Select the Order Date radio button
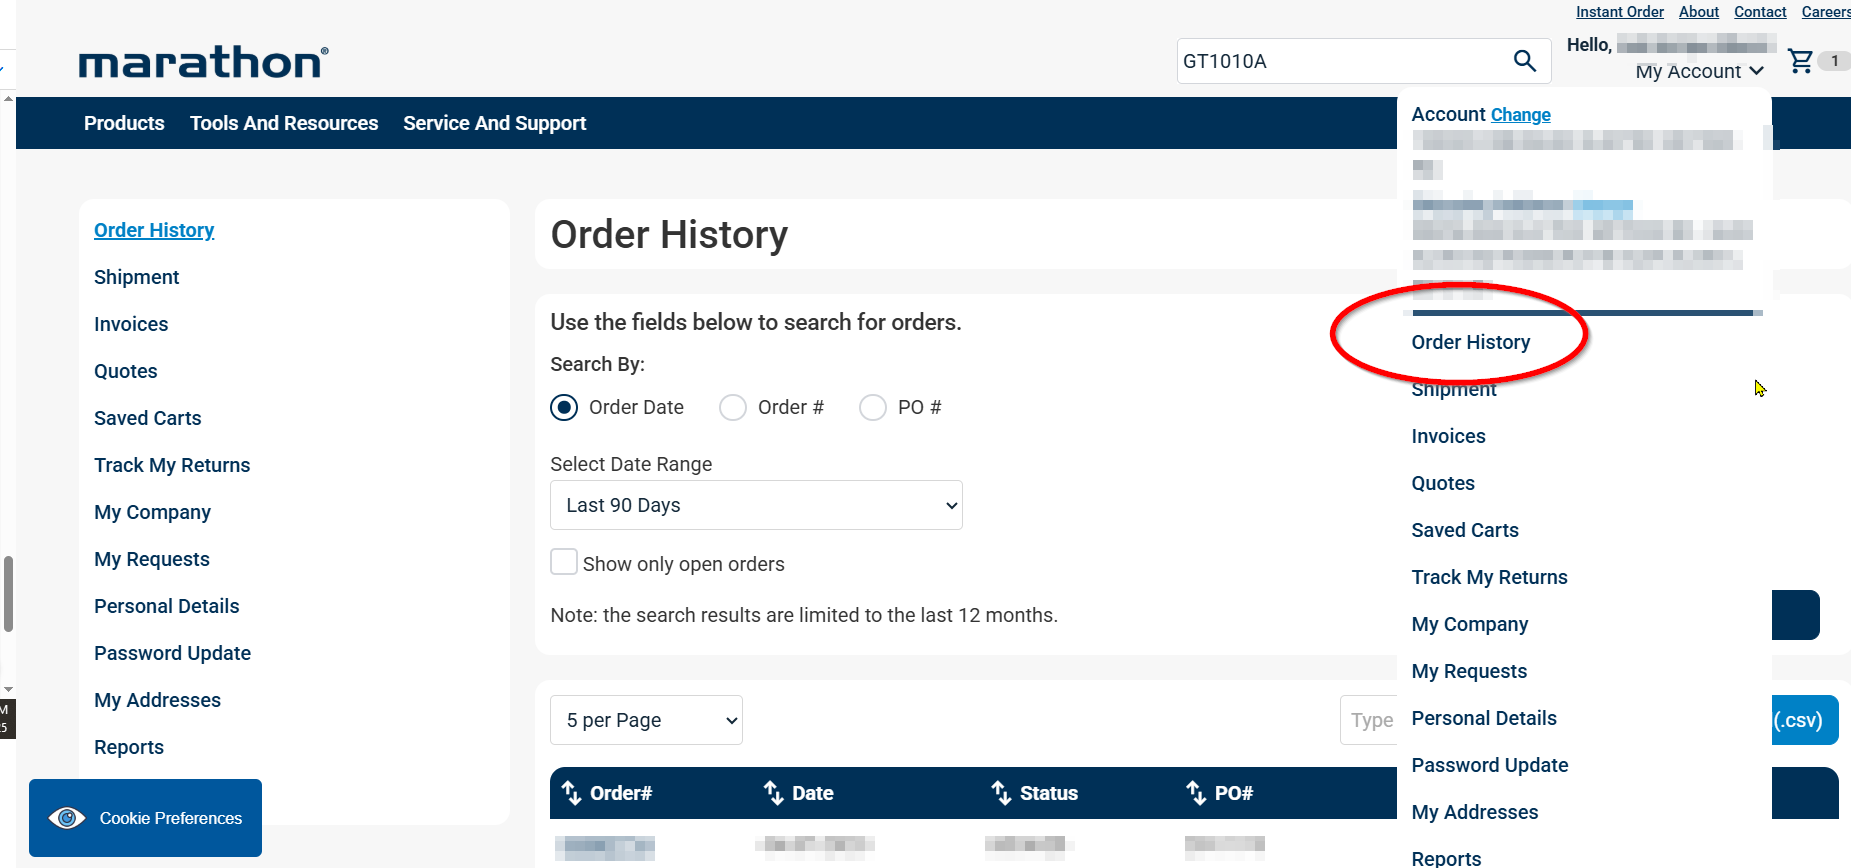The height and width of the screenshot is (868, 1851). (564, 408)
